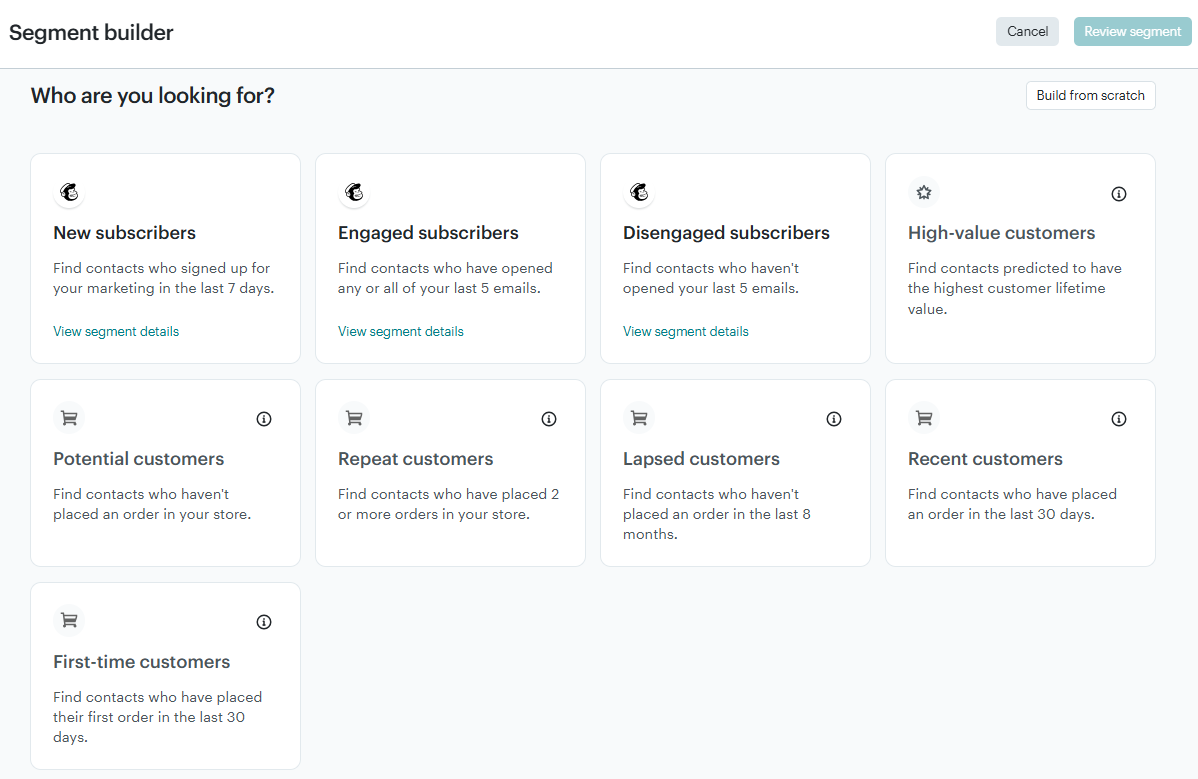Screen dimensions: 1198x779
Task: Cancel the segment builder
Action: 1027,31
